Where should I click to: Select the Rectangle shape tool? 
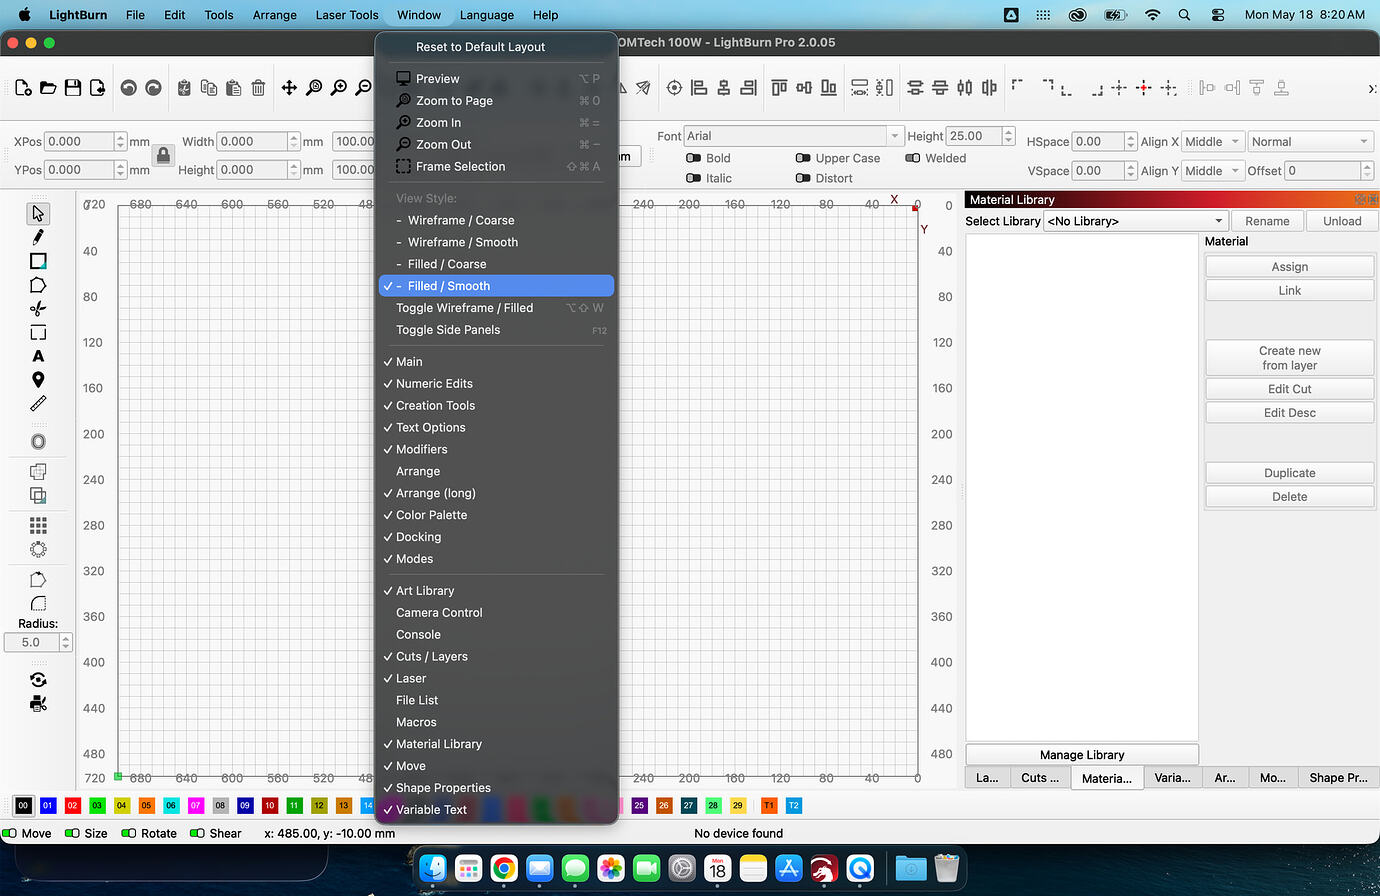click(38, 261)
